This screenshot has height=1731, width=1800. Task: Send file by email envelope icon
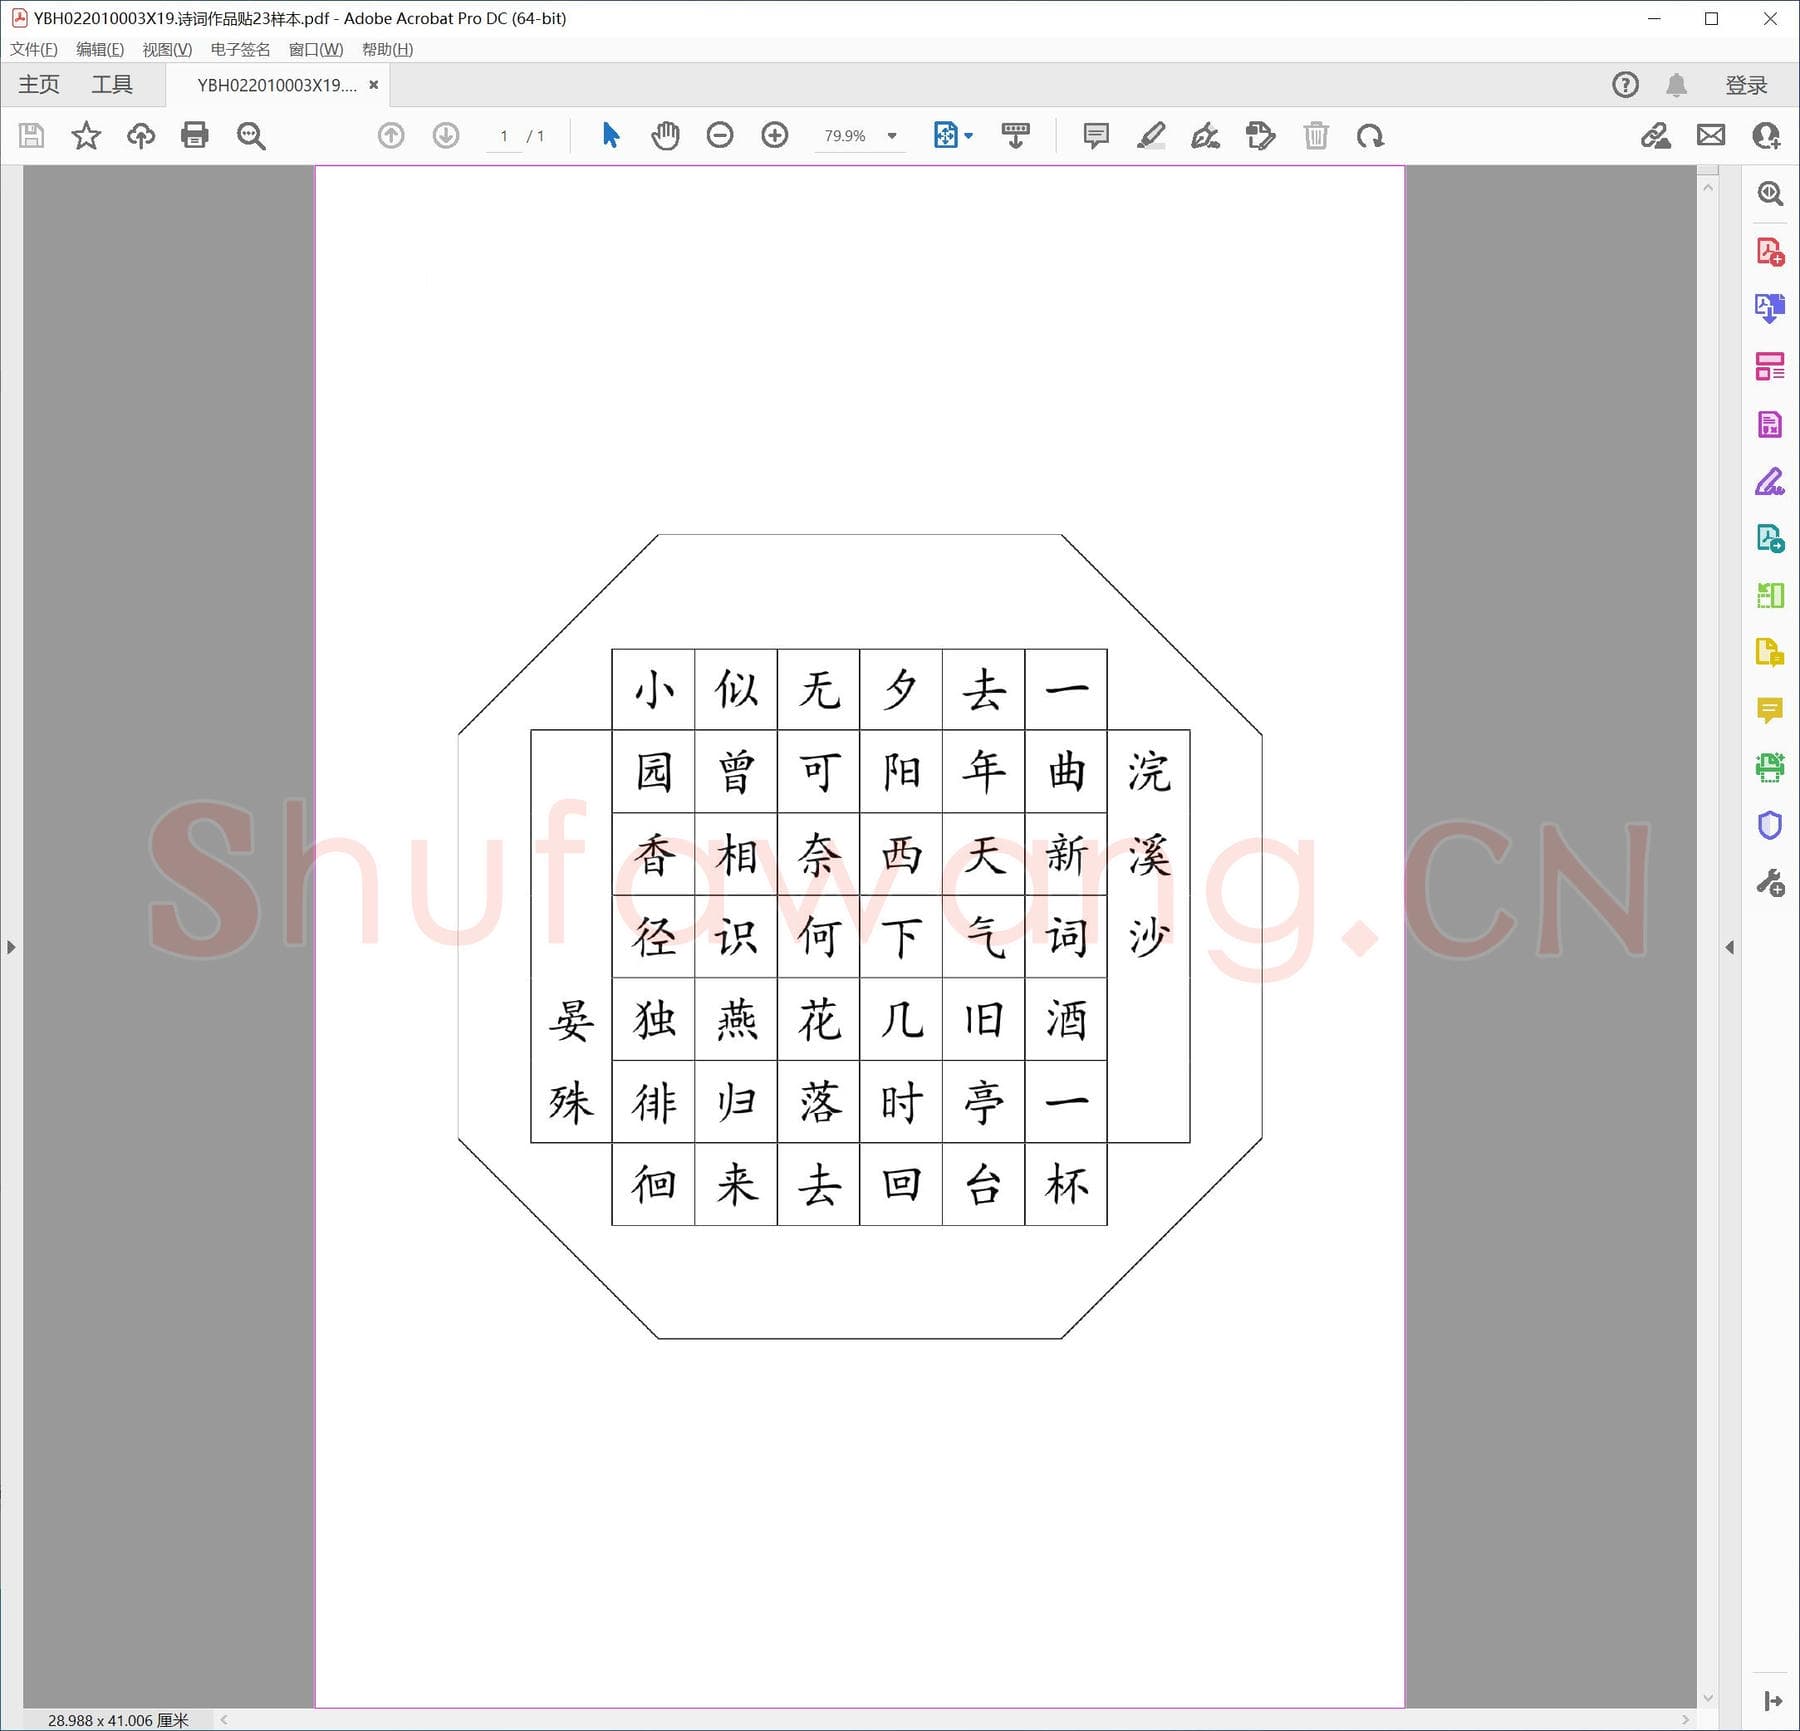point(1711,135)
